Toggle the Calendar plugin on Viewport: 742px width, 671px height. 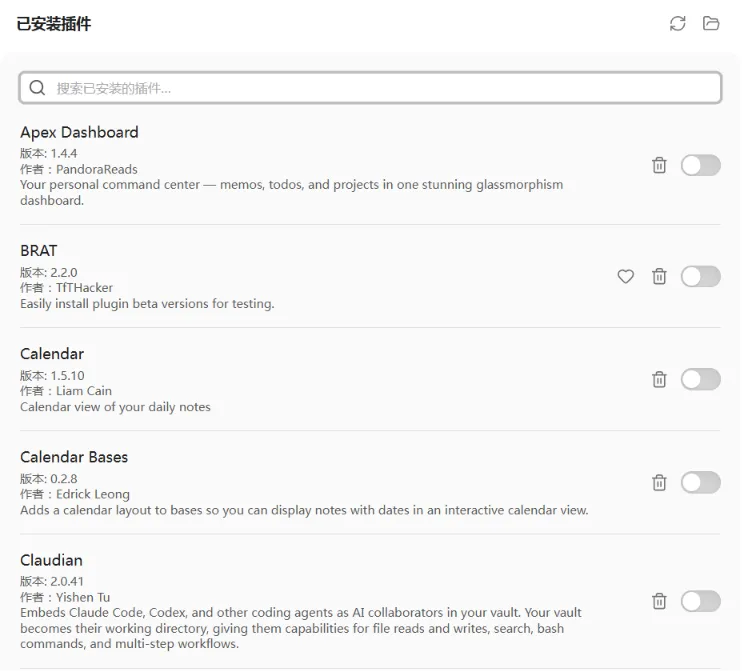(x=701, y=380)
